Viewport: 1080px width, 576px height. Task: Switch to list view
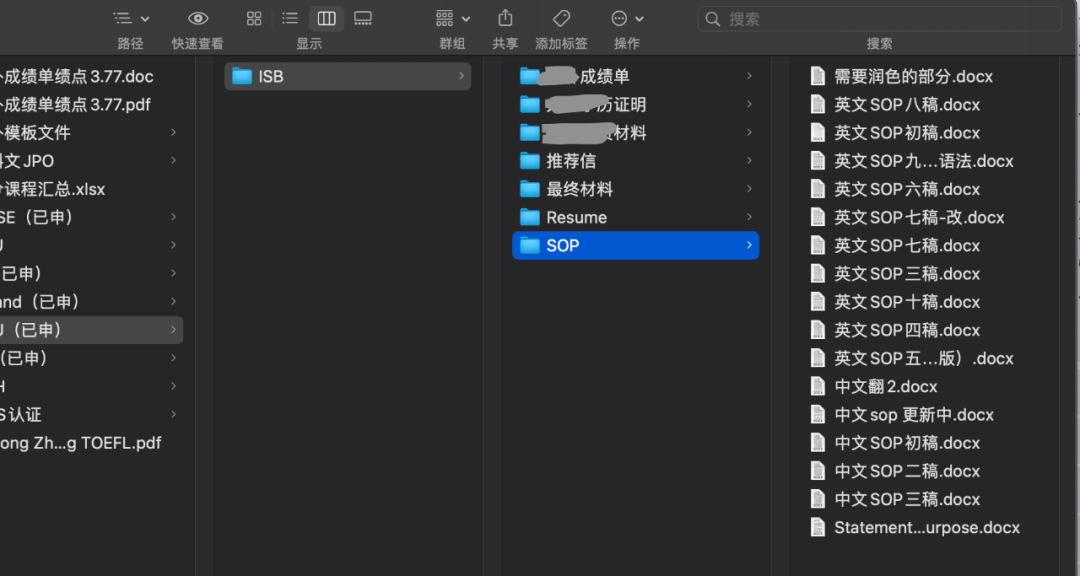(x=289, y=17)
